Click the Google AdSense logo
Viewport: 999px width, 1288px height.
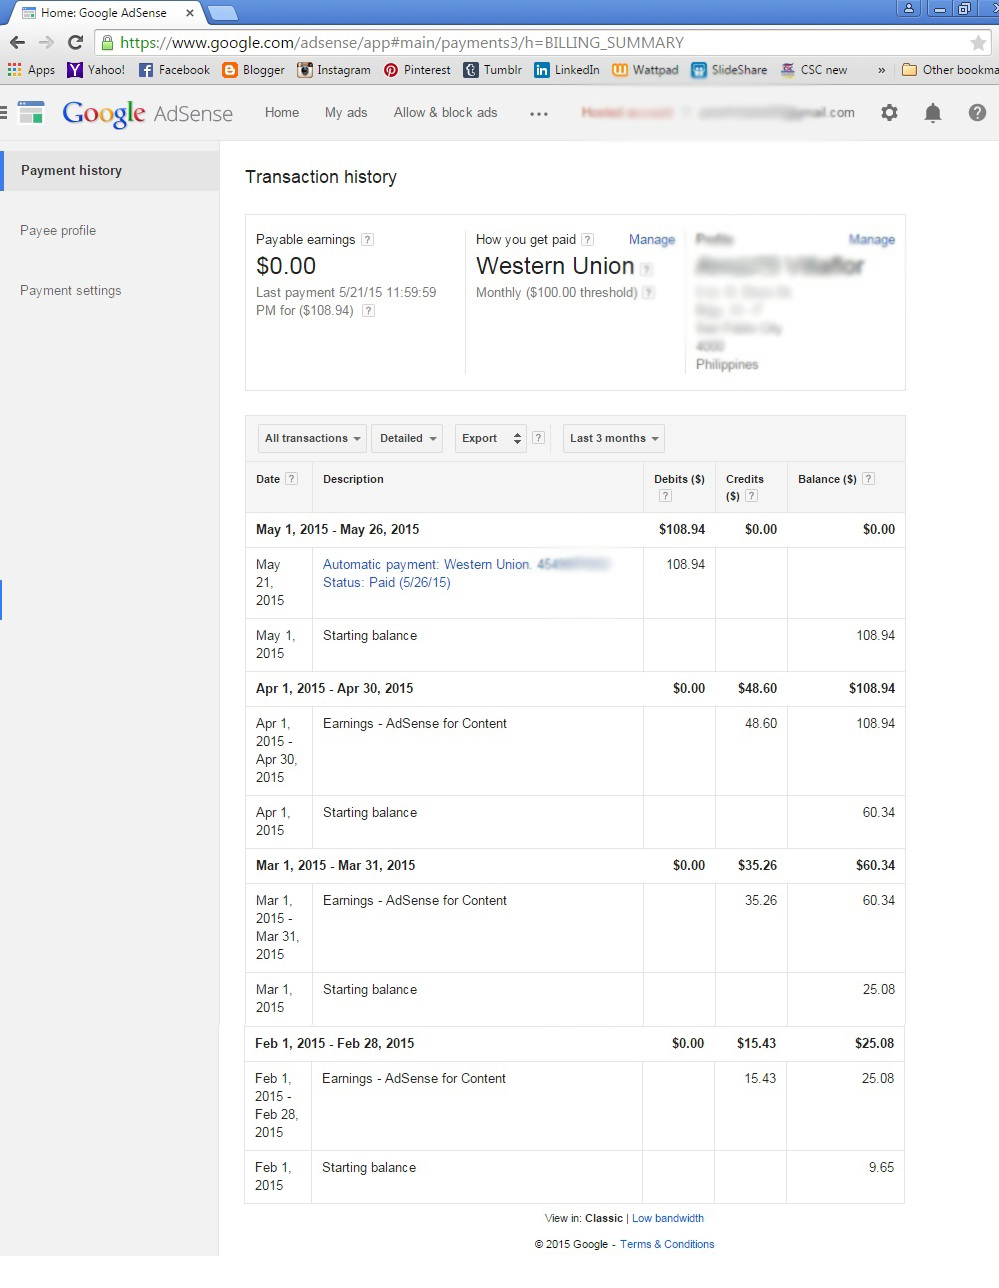(x=147, y=113)
